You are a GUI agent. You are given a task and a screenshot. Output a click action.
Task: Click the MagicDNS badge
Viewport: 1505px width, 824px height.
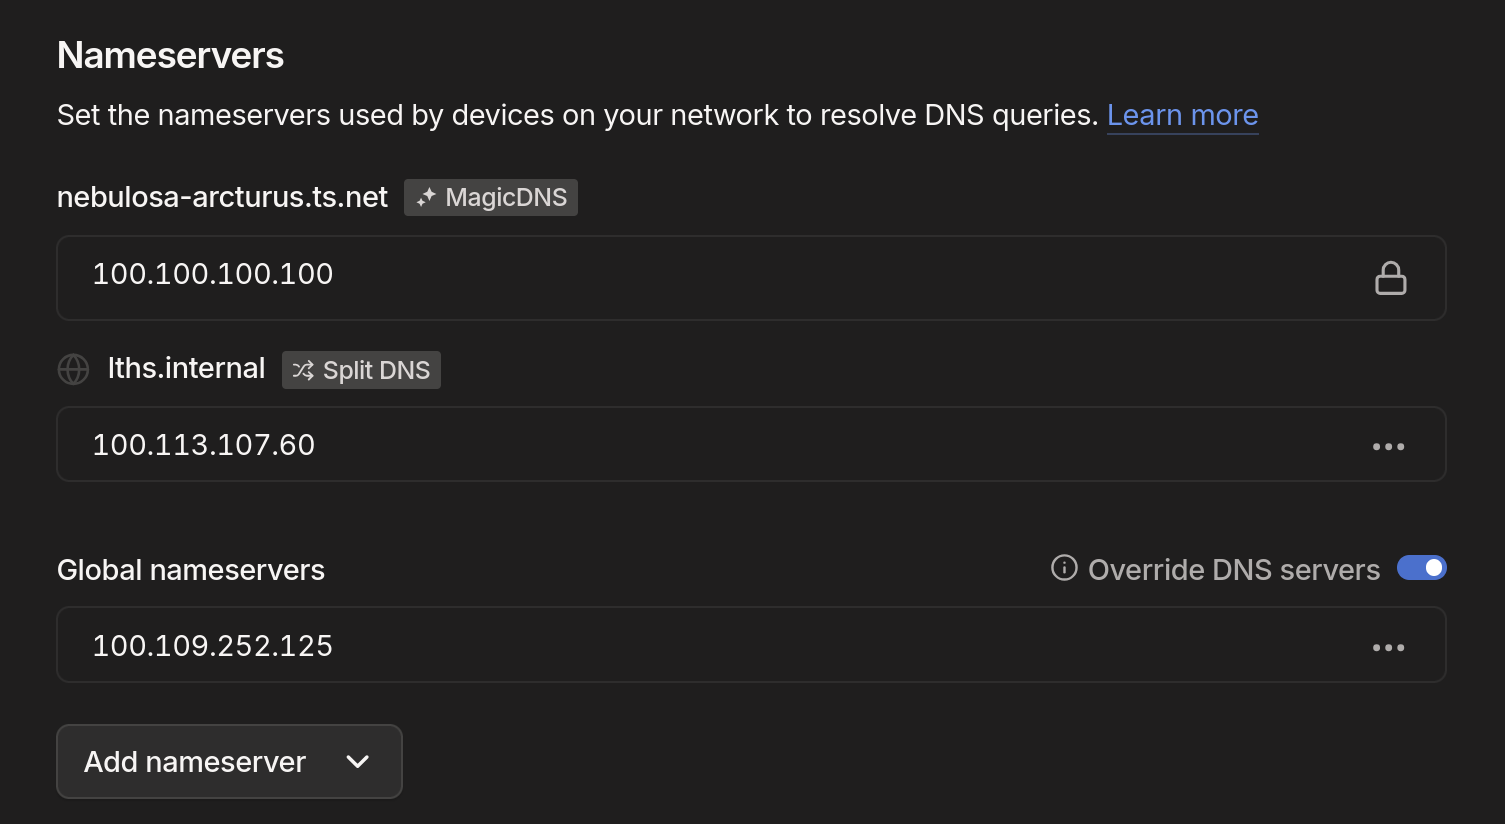(491, 197)
